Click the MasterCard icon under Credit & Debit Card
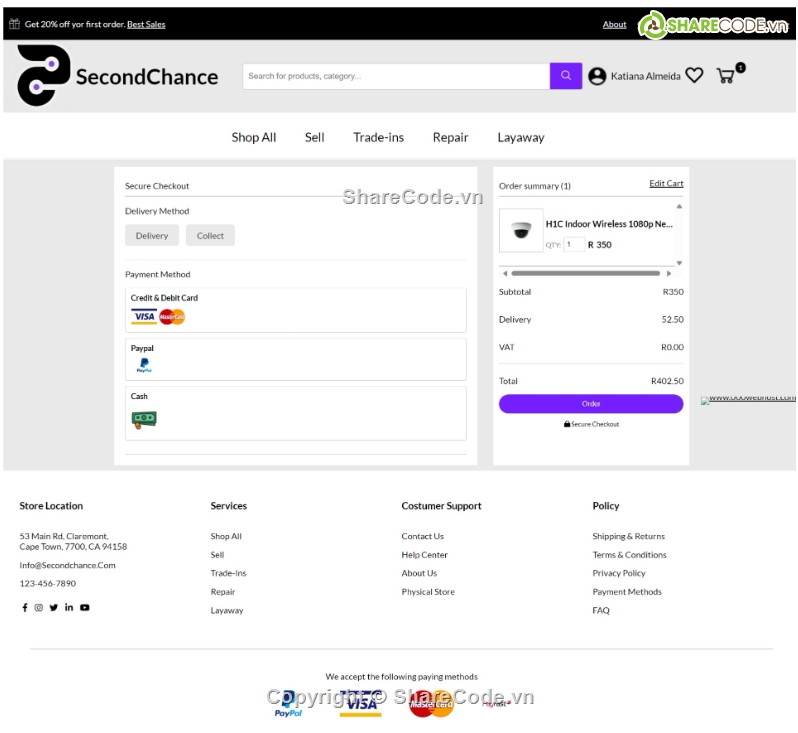Screen dimensions: 798x733 tap(172, 317)
